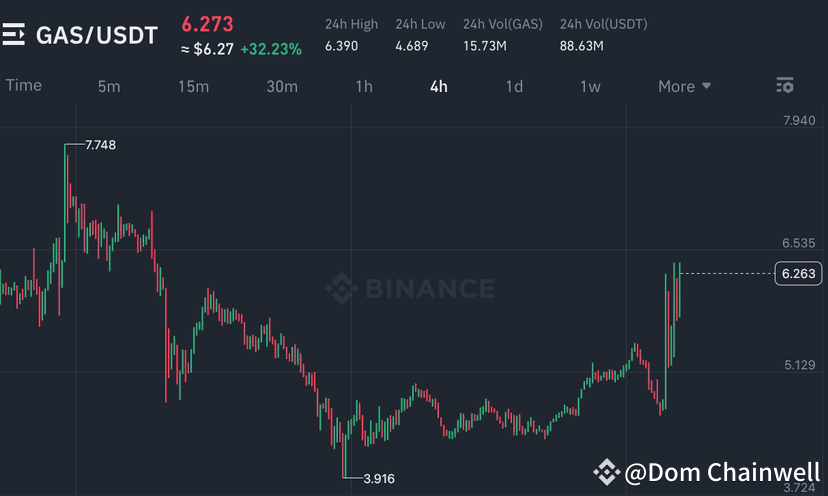The width and height of the screenshot is (828, 496).
Task: Expand the More intervals dropdown
Action: [x=685, y=86]
